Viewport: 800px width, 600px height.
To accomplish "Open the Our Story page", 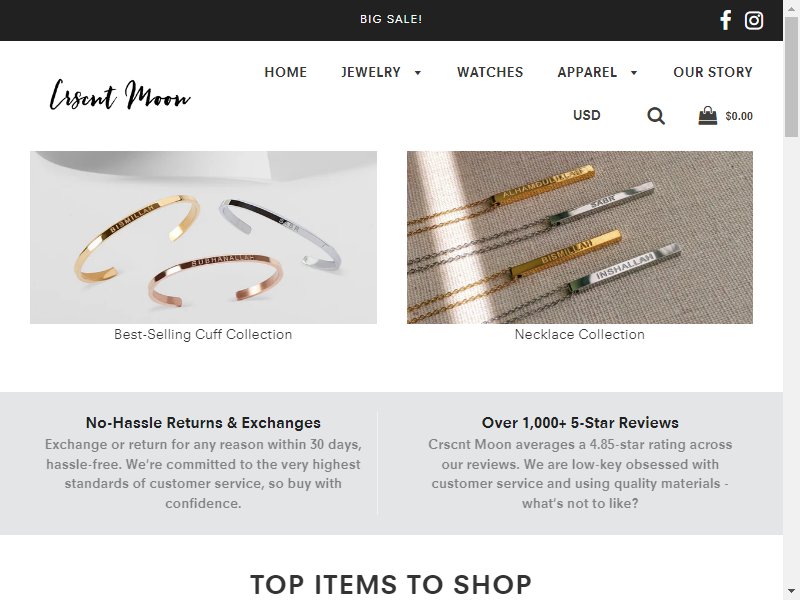I will [x=713, y=72].
